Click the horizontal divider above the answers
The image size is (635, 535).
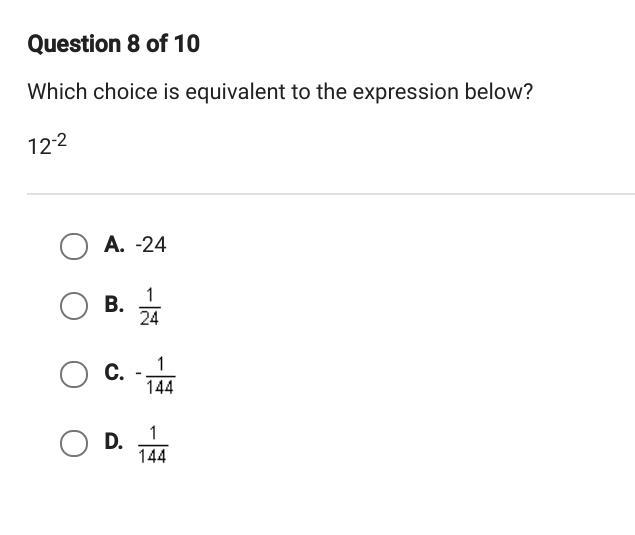[330, 193]
